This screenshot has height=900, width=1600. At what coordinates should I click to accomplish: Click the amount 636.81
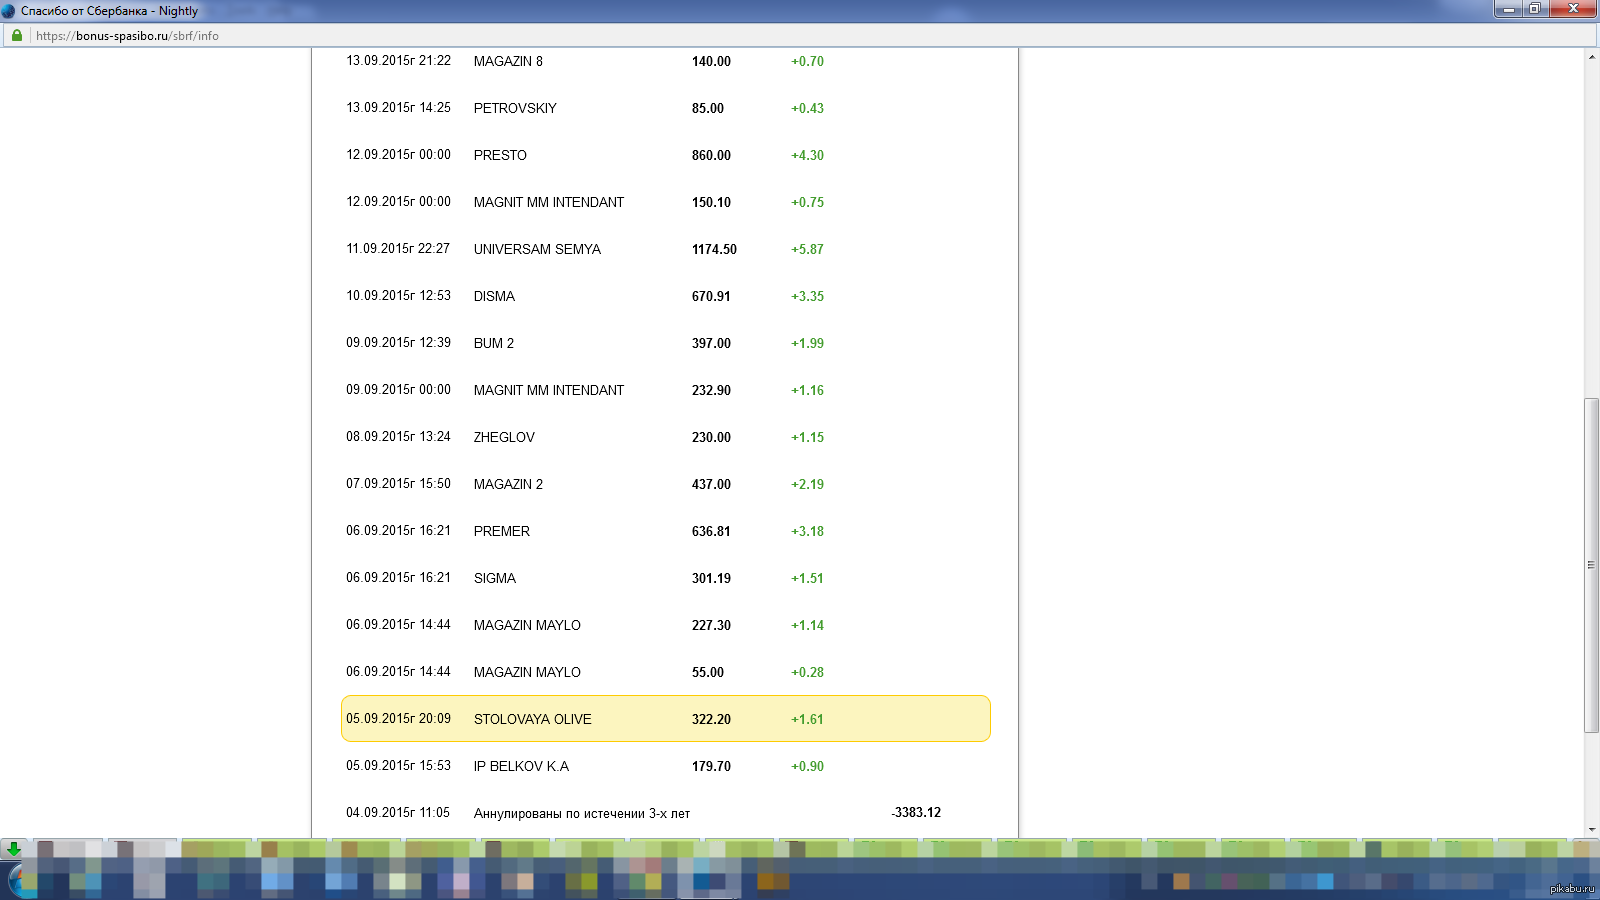pyautogui.click(x=711, y=531)
